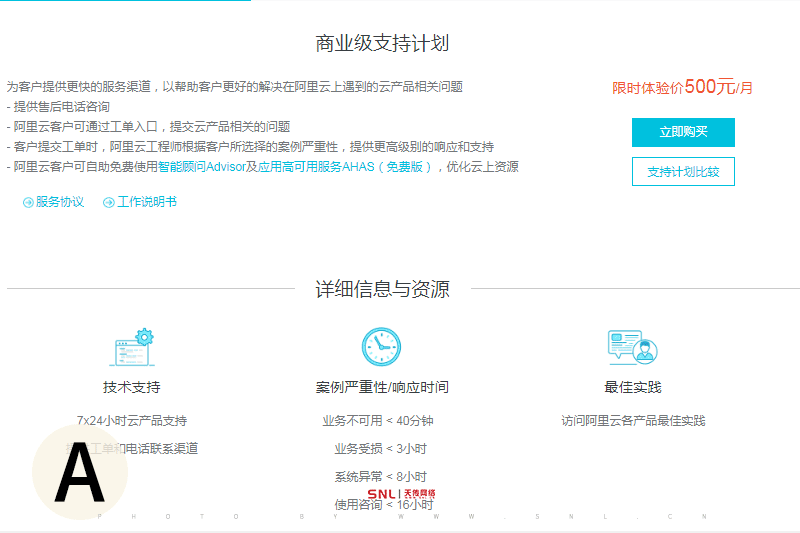Open the 支持计划比较 button
The image size is (800, 533).
coord(683,172)
